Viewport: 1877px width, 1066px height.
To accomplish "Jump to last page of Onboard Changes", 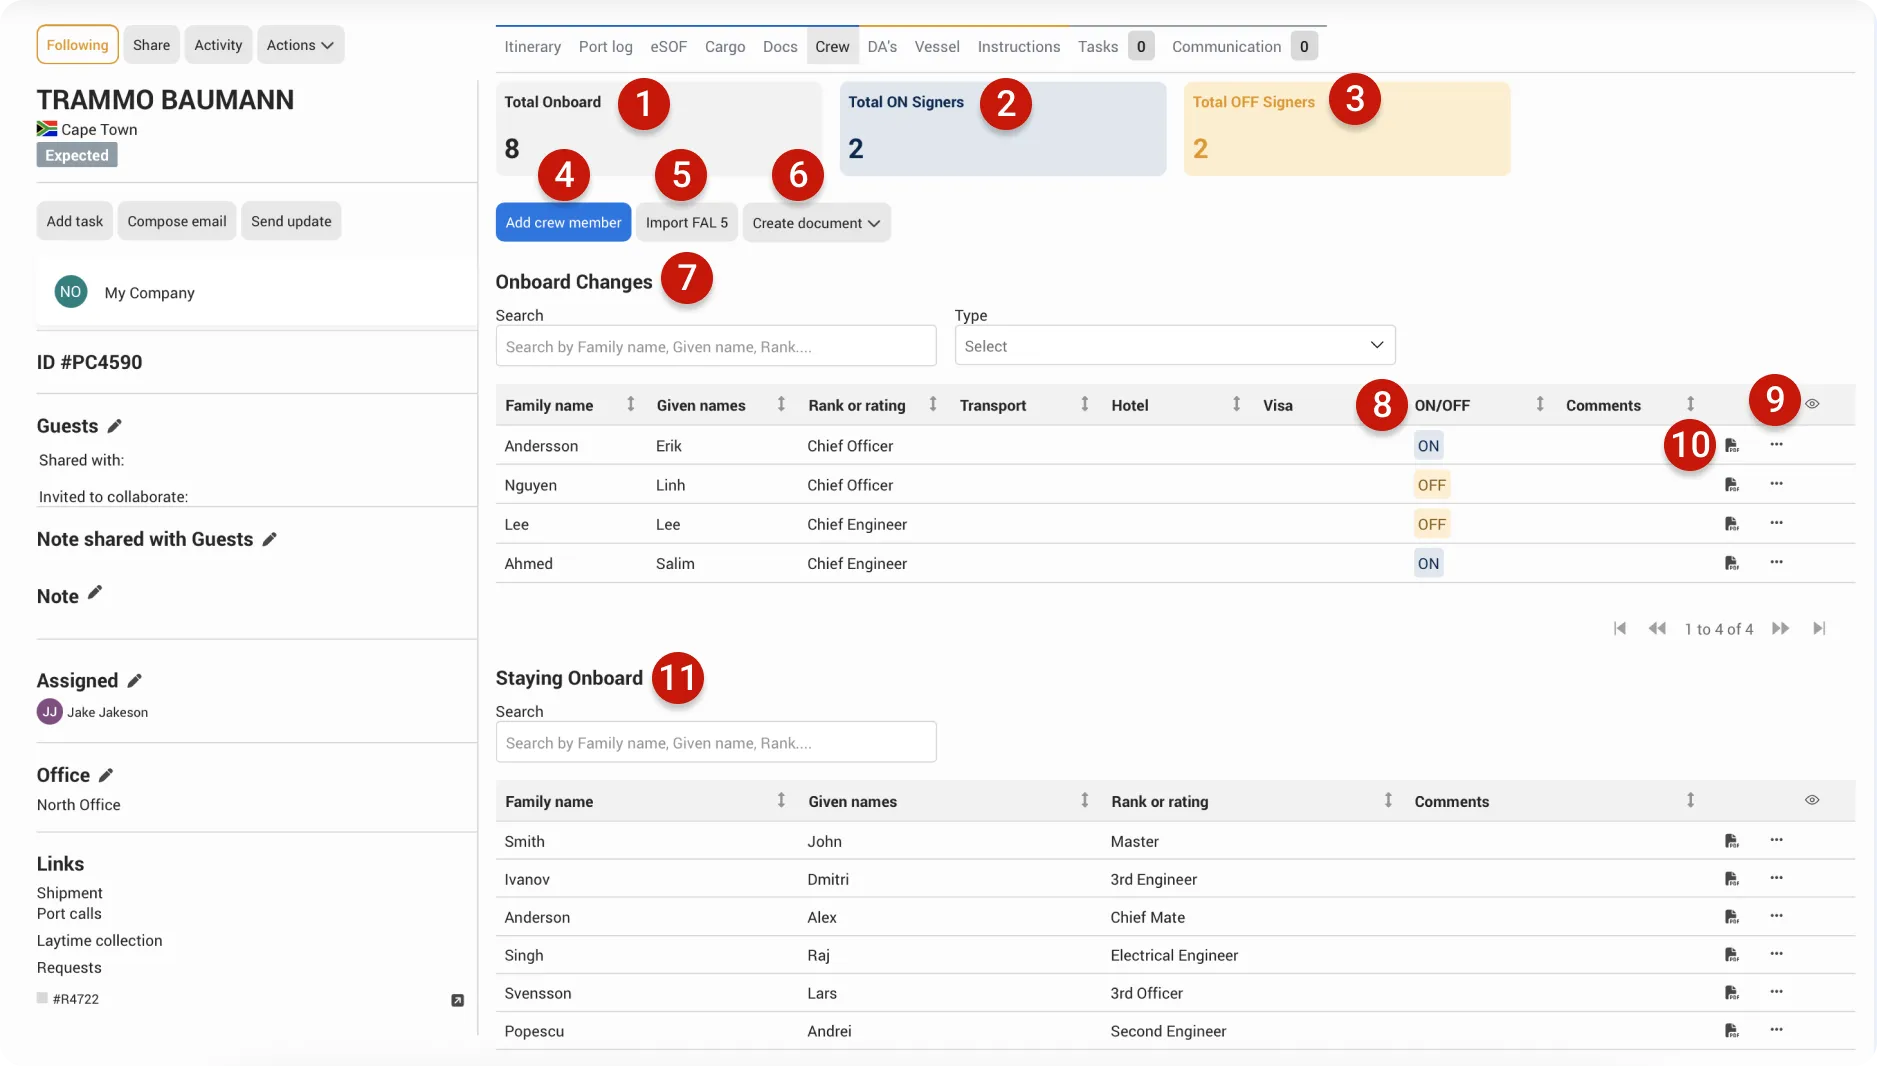I will (1819, 628).
